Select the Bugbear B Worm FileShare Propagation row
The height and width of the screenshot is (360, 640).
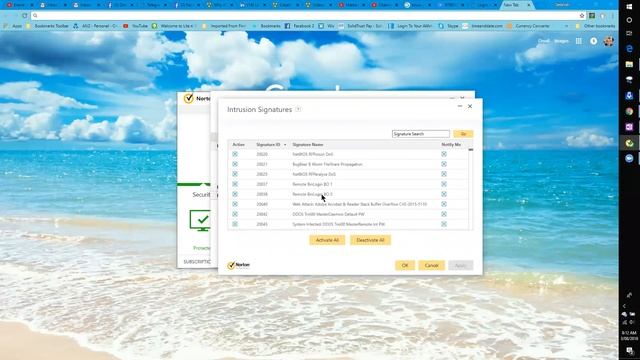tap(348, 164)
